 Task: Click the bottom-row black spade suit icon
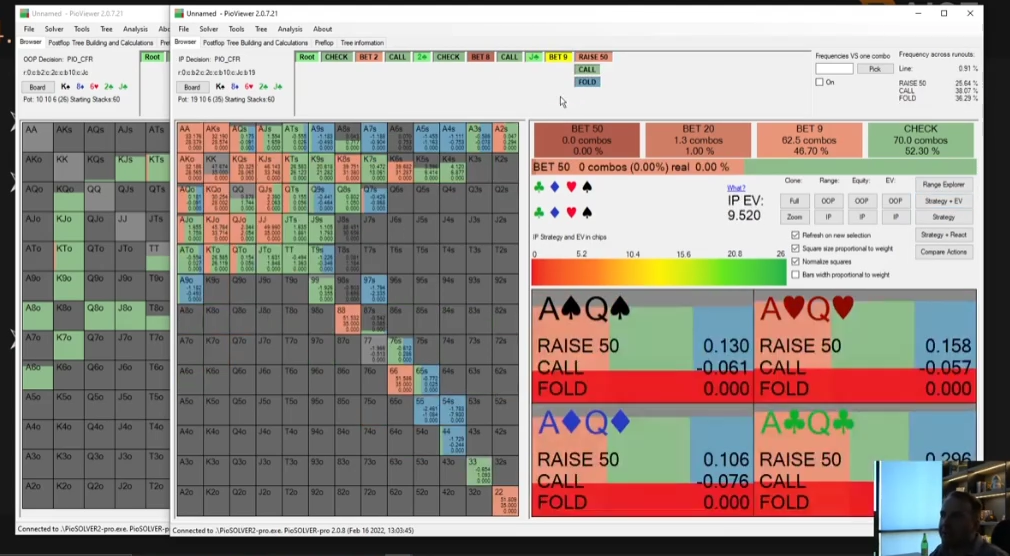[587, 213]
